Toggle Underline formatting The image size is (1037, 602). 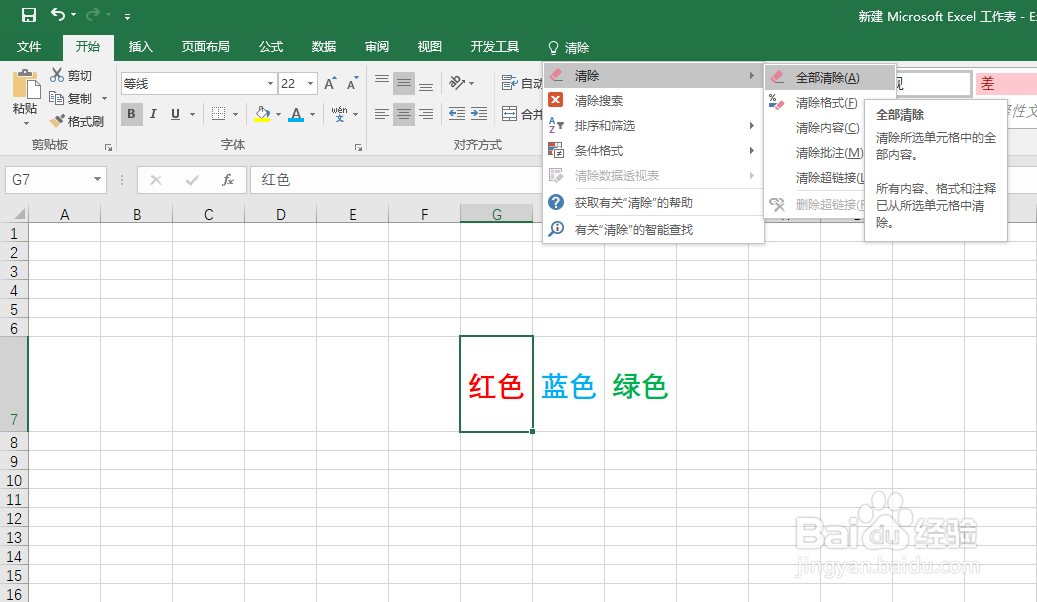pyautogui.click(x=175, y=114)
